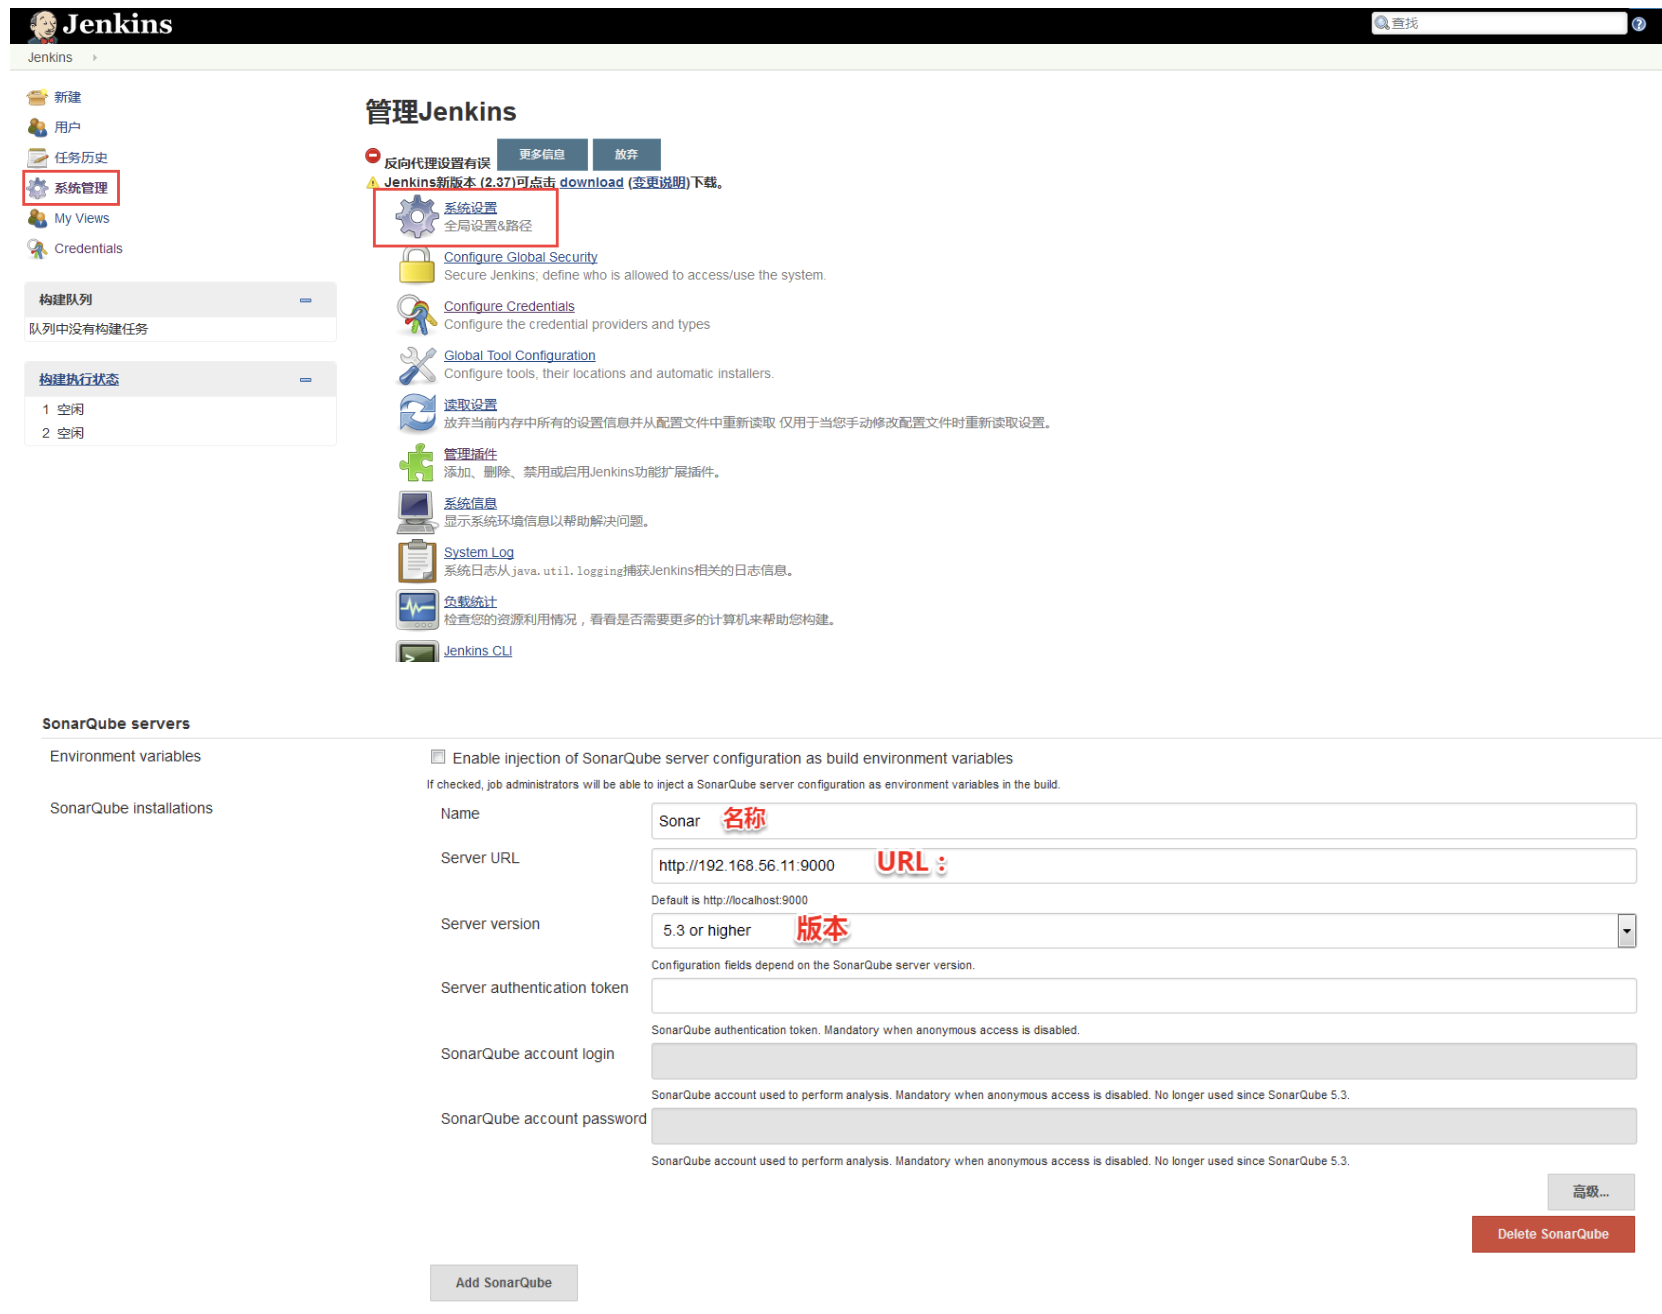Click the Add SonarQube button

(x=504, y=1282)
